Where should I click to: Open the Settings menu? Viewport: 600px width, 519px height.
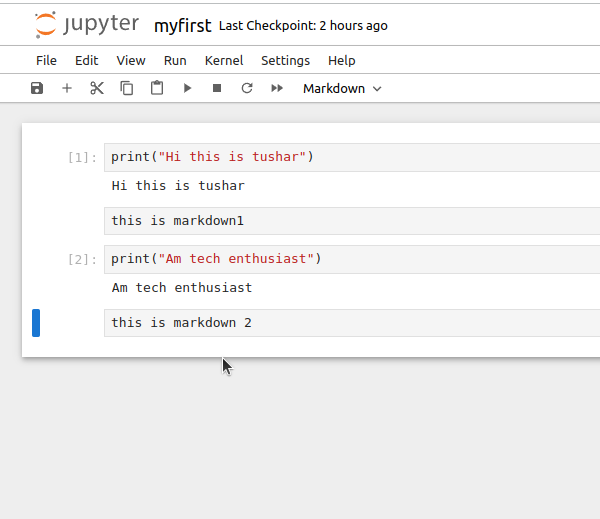285,60
